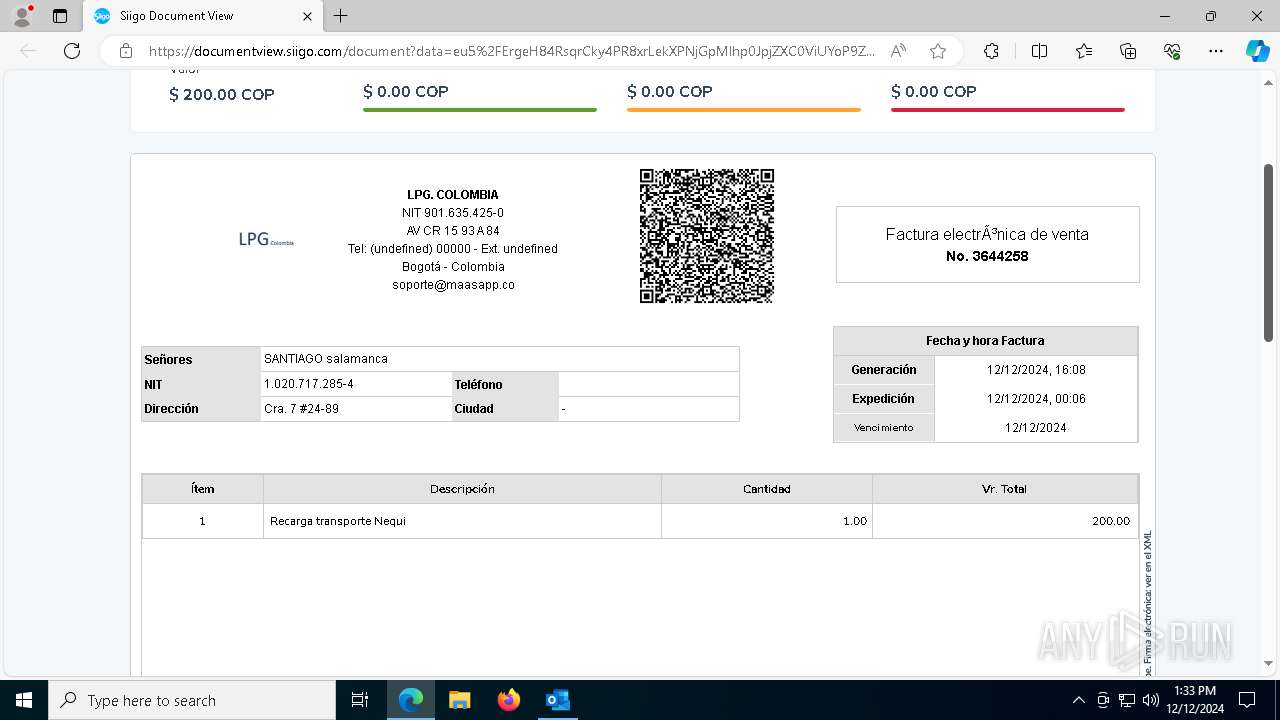This screenshot has width=1280, height=720.
Task: Open Outlook from the taskbar
Action: pyautogui.click(x=557, y=700)
